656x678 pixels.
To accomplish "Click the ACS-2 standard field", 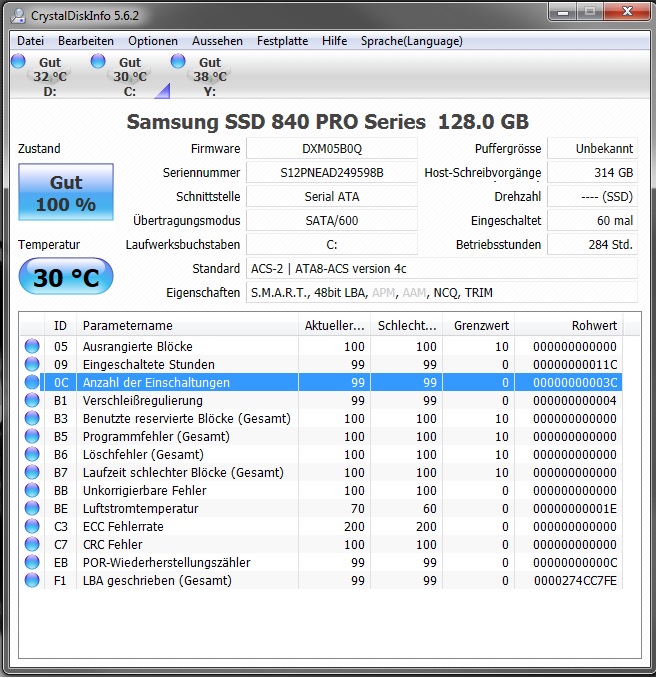I will click(442, 269).
